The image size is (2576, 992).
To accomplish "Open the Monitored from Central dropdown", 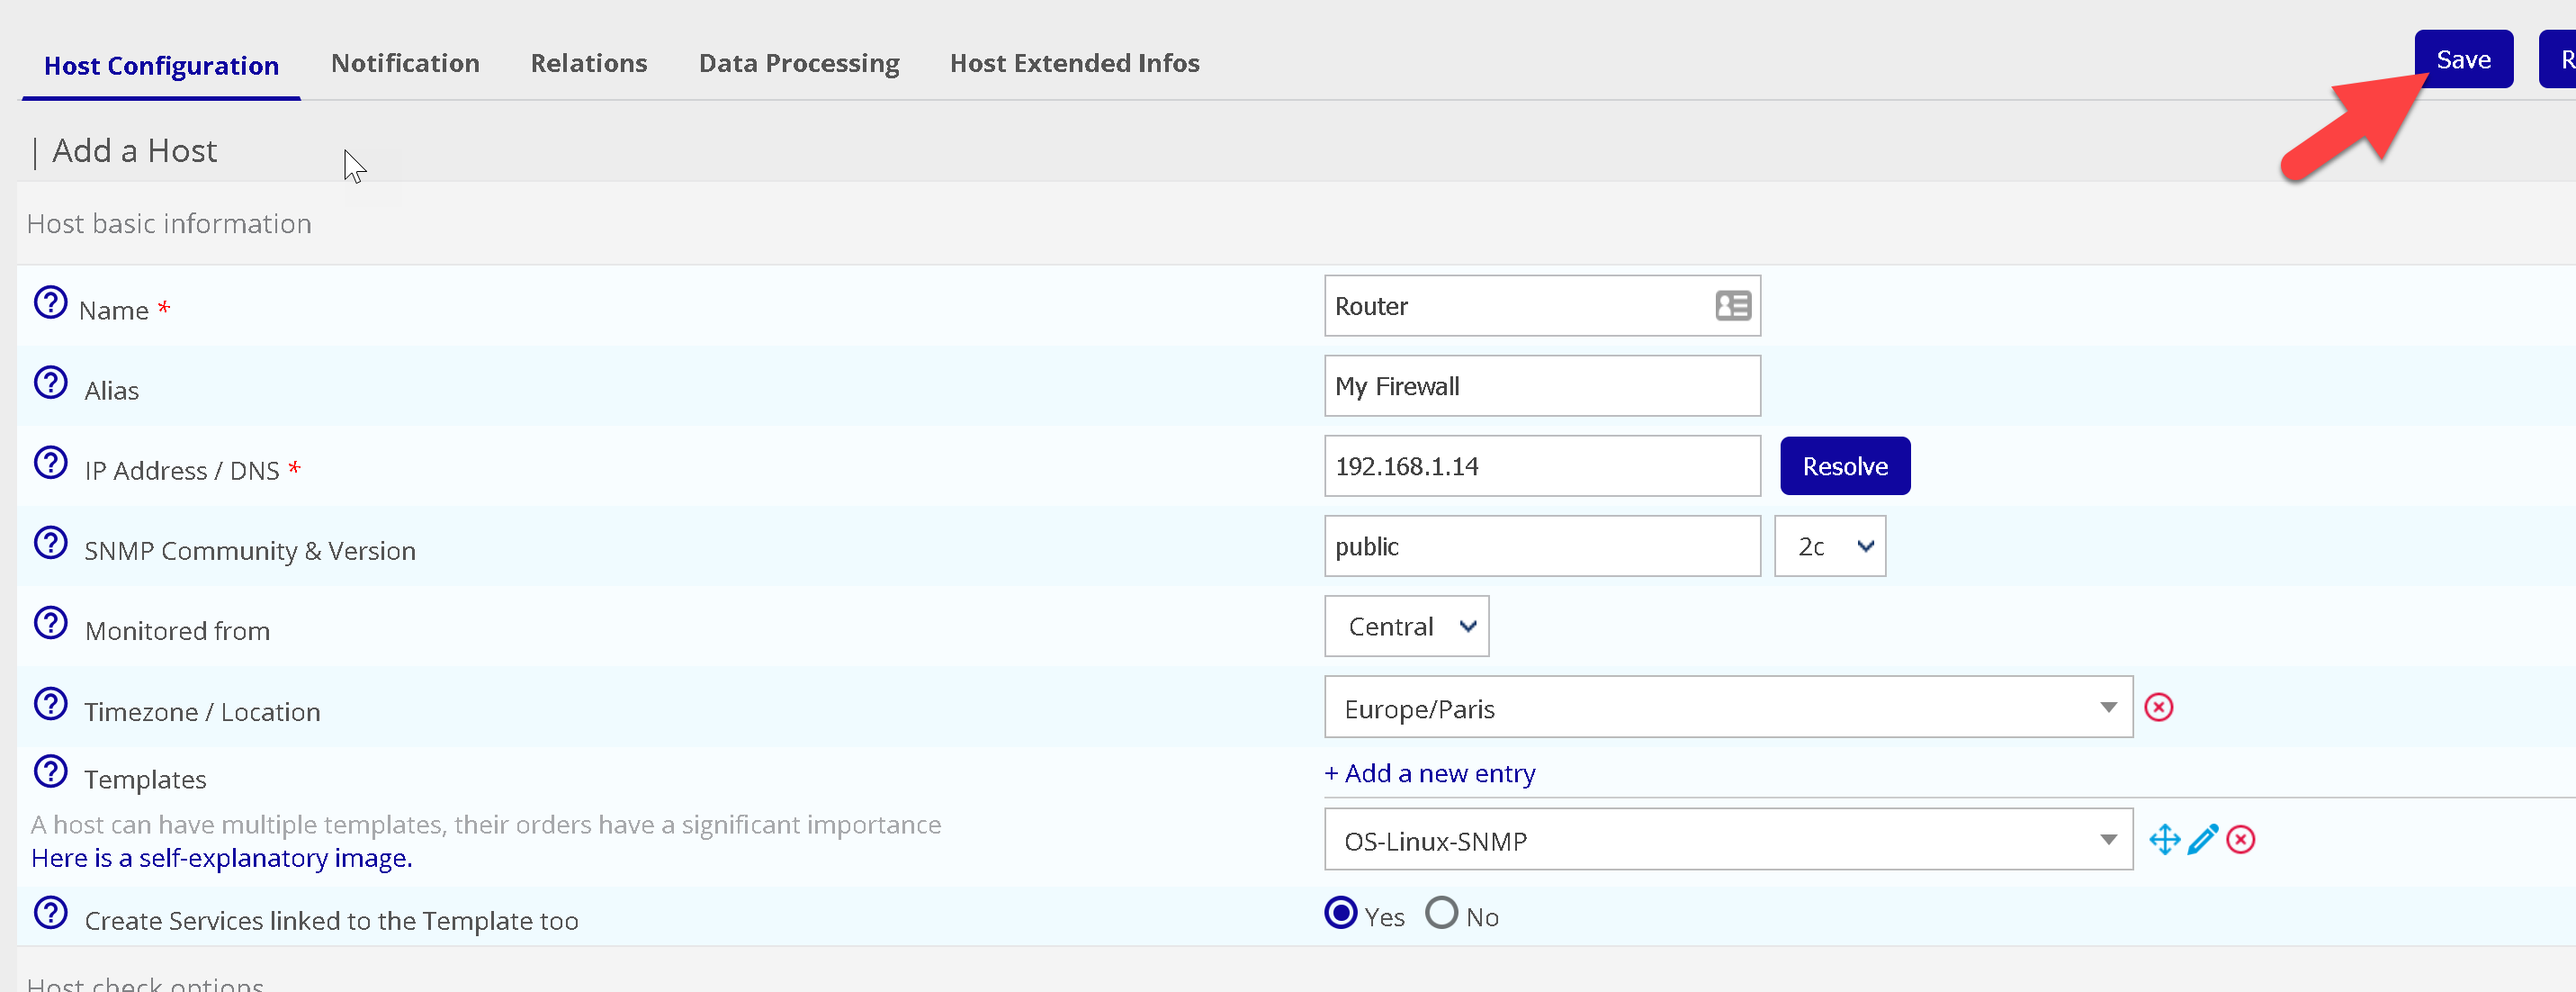I will click(x=1406, y=626).
